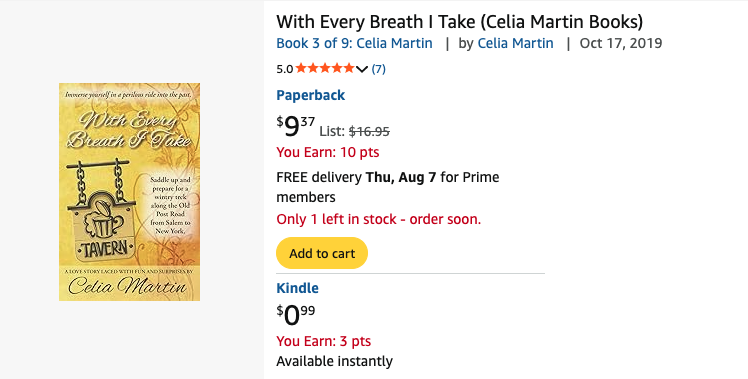This screenshot has height=379, width=748.
Task: Click the 5.0 rating number
Action: click(284, 69)
